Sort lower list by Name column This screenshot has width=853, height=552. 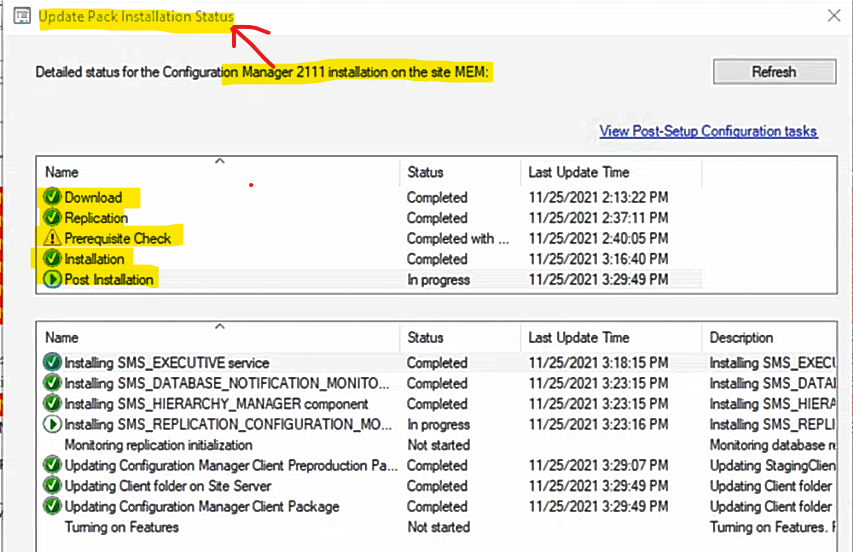click(218, 338)
